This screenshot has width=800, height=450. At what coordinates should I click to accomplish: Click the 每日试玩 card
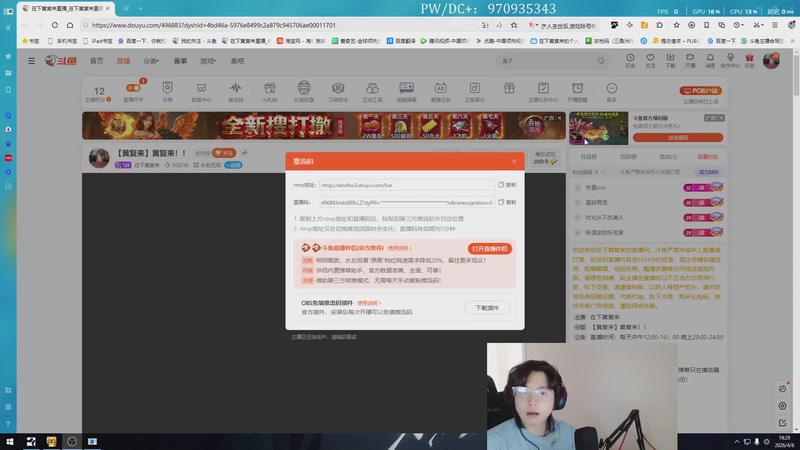pos(545,158)
